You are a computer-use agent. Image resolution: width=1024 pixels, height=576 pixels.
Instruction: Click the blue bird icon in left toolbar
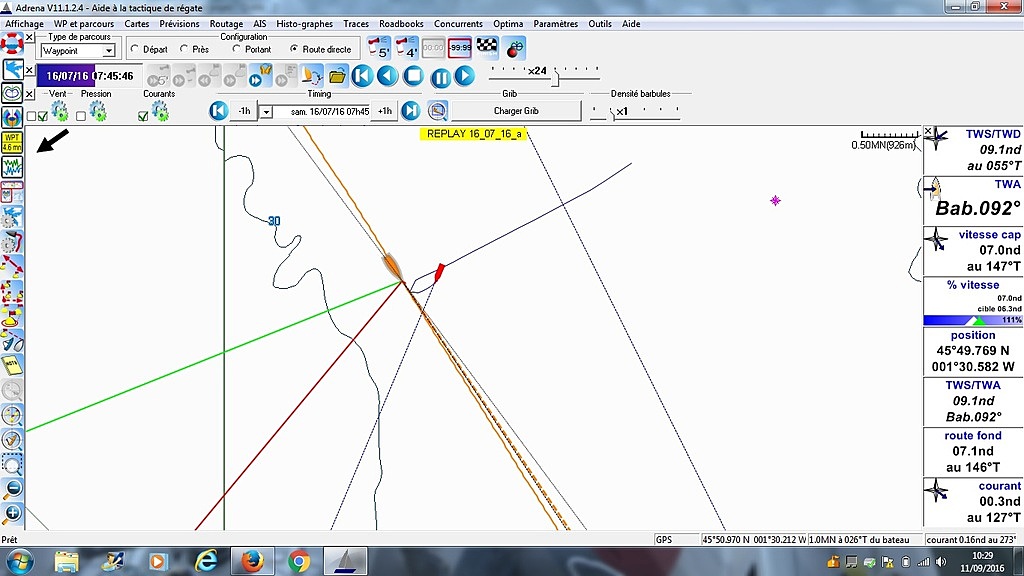(12, 69)
